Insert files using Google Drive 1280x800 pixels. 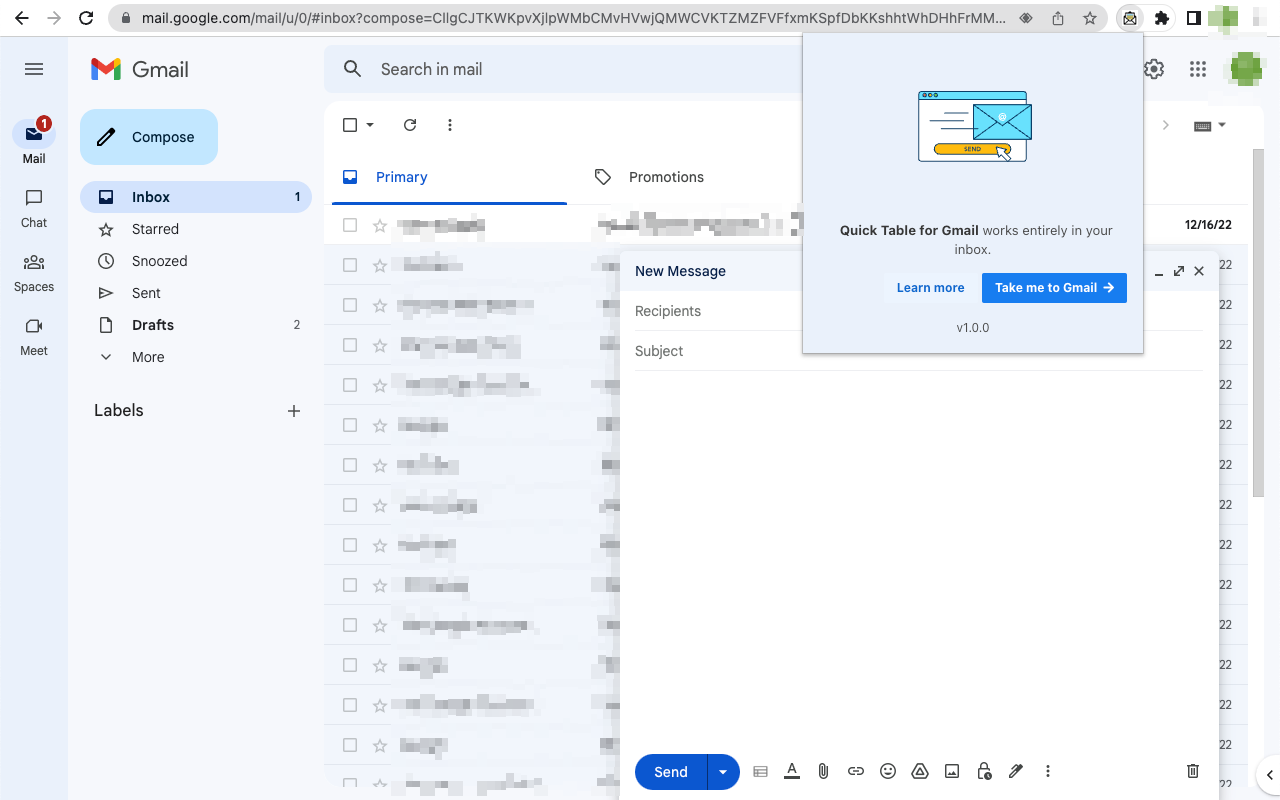pyautogui.click(x=920, y=771)
